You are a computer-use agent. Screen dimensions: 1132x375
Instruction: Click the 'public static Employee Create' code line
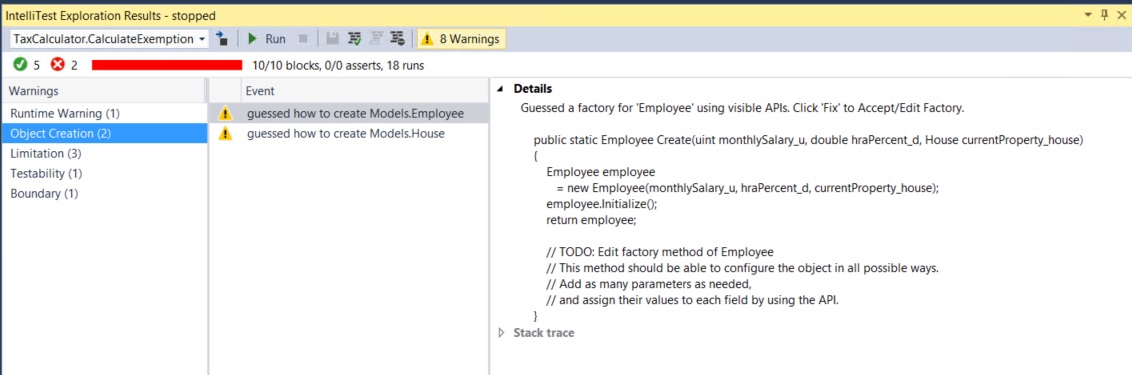(x=808, y=139)
